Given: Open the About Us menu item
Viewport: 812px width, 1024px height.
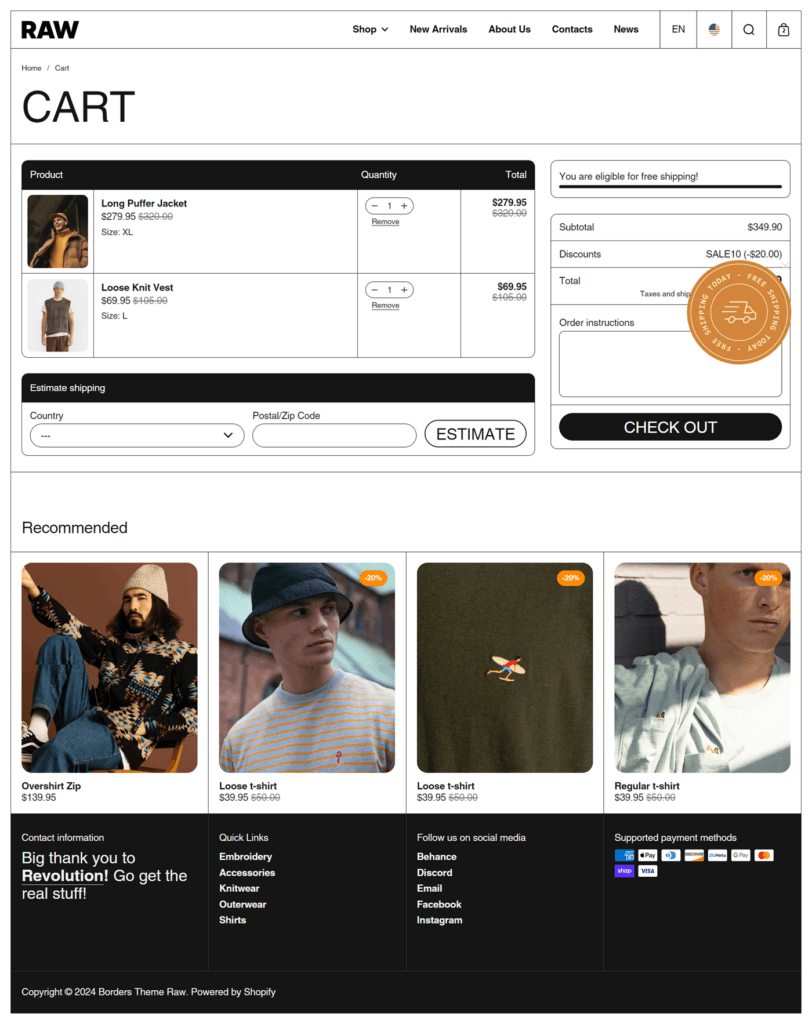Looking at the screenshot, I should [510, 29].
